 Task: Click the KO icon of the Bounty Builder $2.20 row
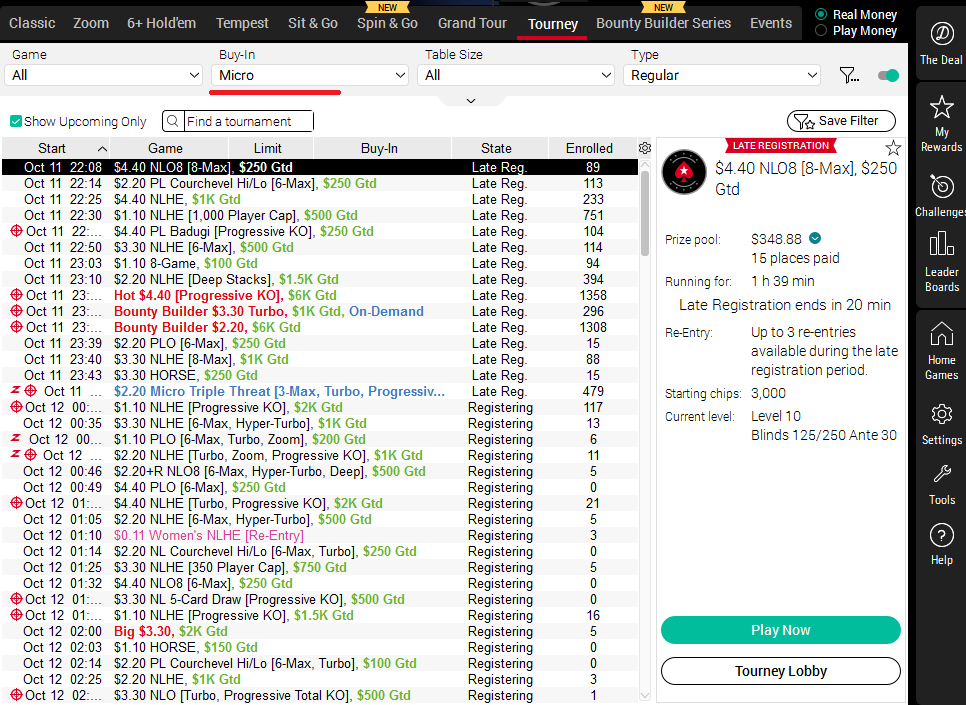click(17, 327)
